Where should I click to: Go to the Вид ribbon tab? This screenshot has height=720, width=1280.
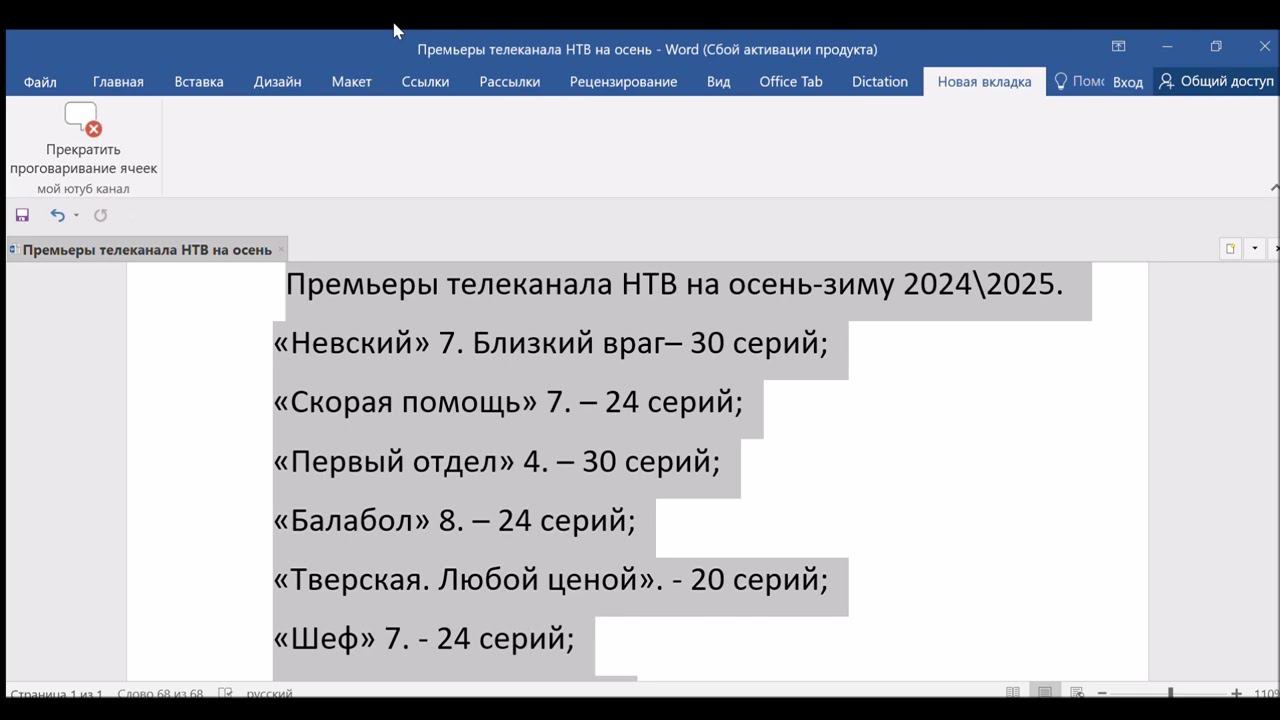[x=718, y=82]
